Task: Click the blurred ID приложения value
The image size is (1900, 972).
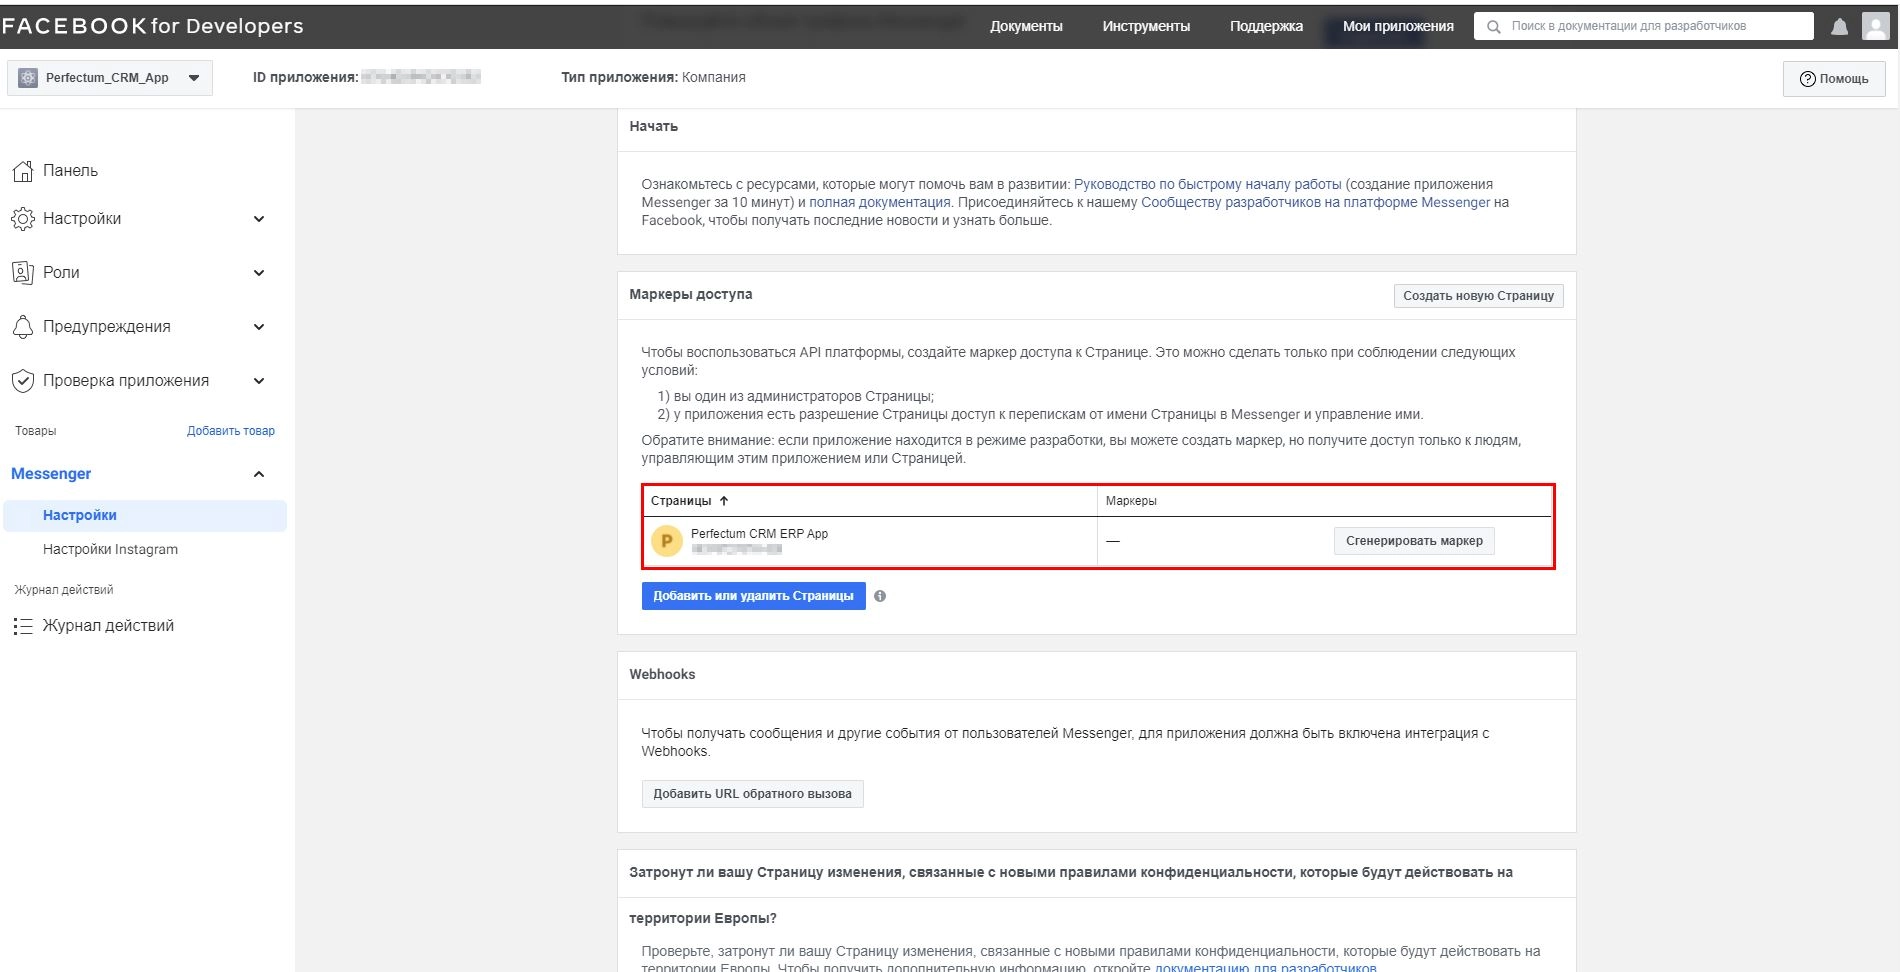Action: point(421,77)
